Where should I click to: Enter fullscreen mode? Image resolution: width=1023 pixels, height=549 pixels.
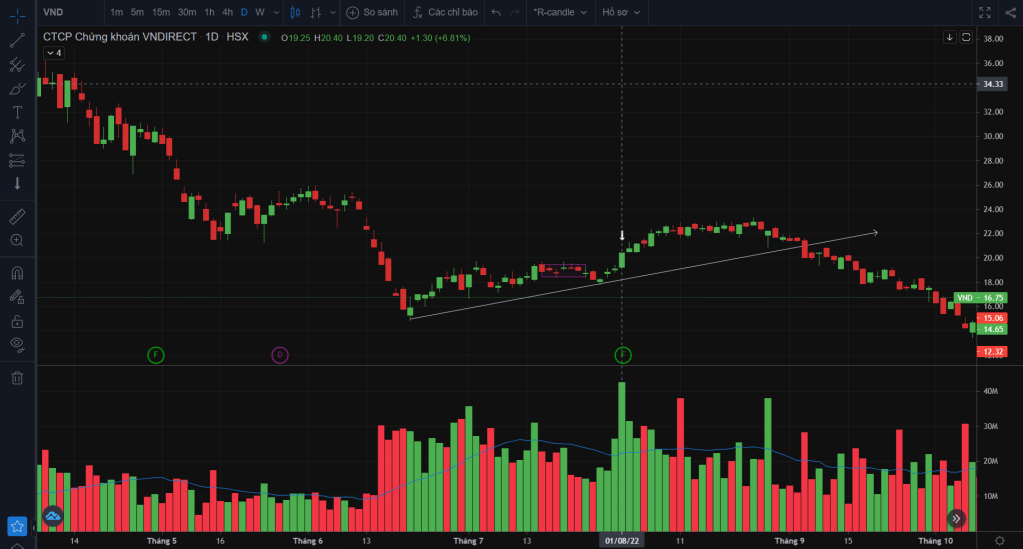pyautogui.click(x=984, y=12)
